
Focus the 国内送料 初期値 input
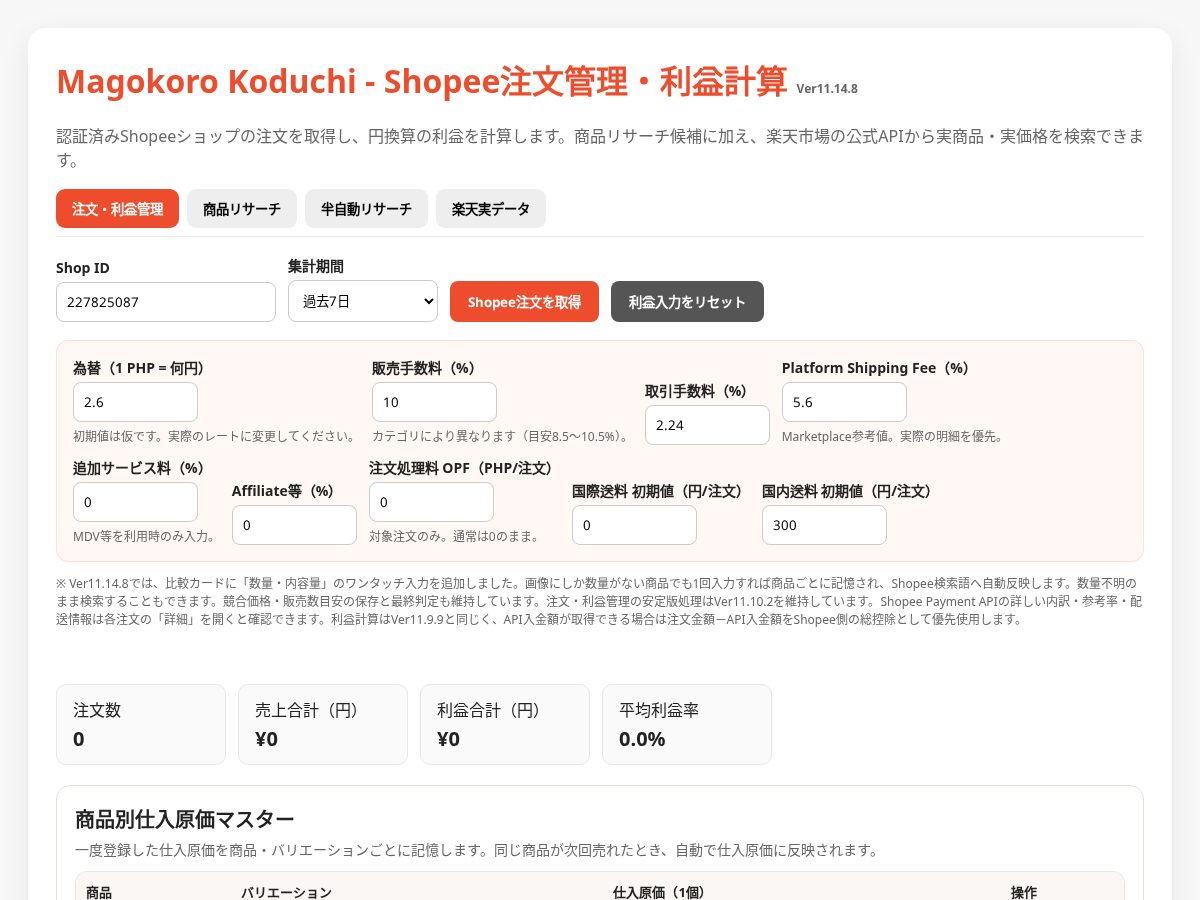(x=824, y=525)
